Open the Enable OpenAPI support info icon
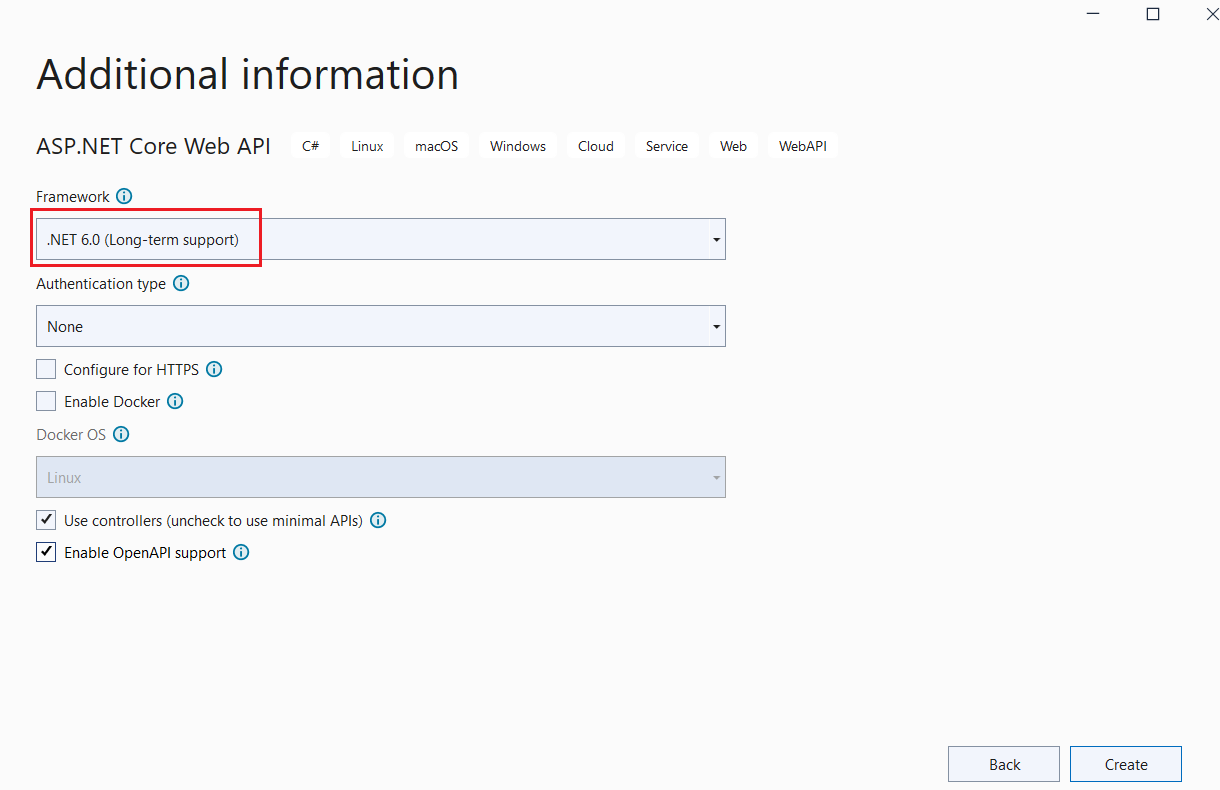 (x=240, y=552)
